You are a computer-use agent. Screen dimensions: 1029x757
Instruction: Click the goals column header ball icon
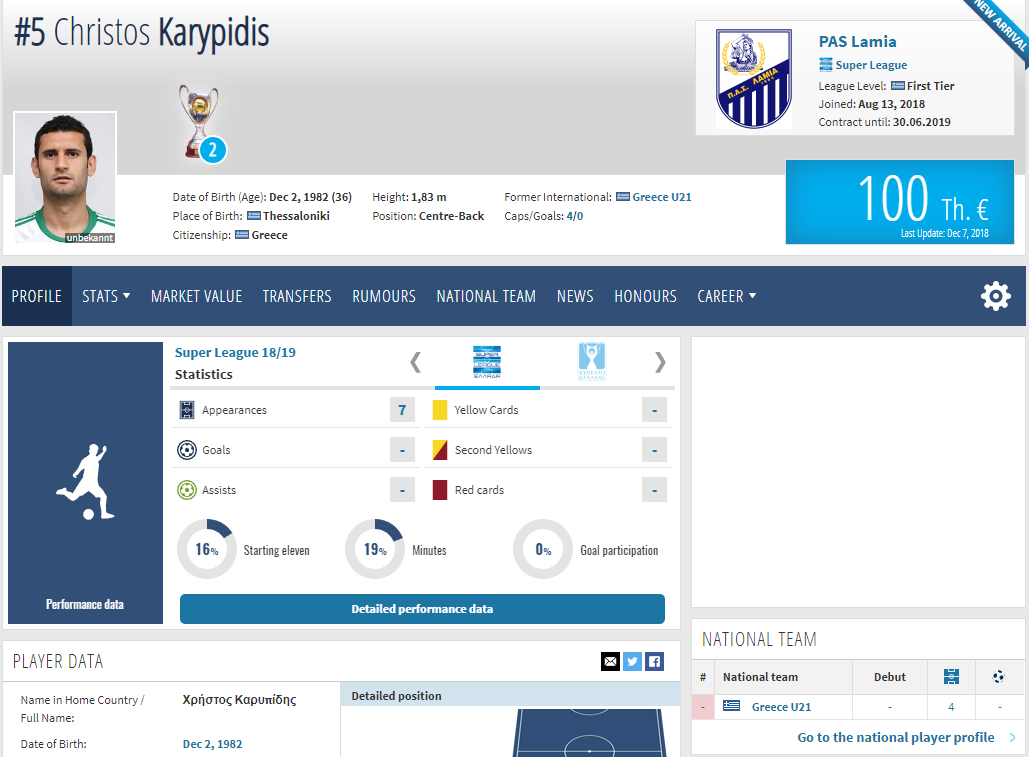click(x=999, y=676)
